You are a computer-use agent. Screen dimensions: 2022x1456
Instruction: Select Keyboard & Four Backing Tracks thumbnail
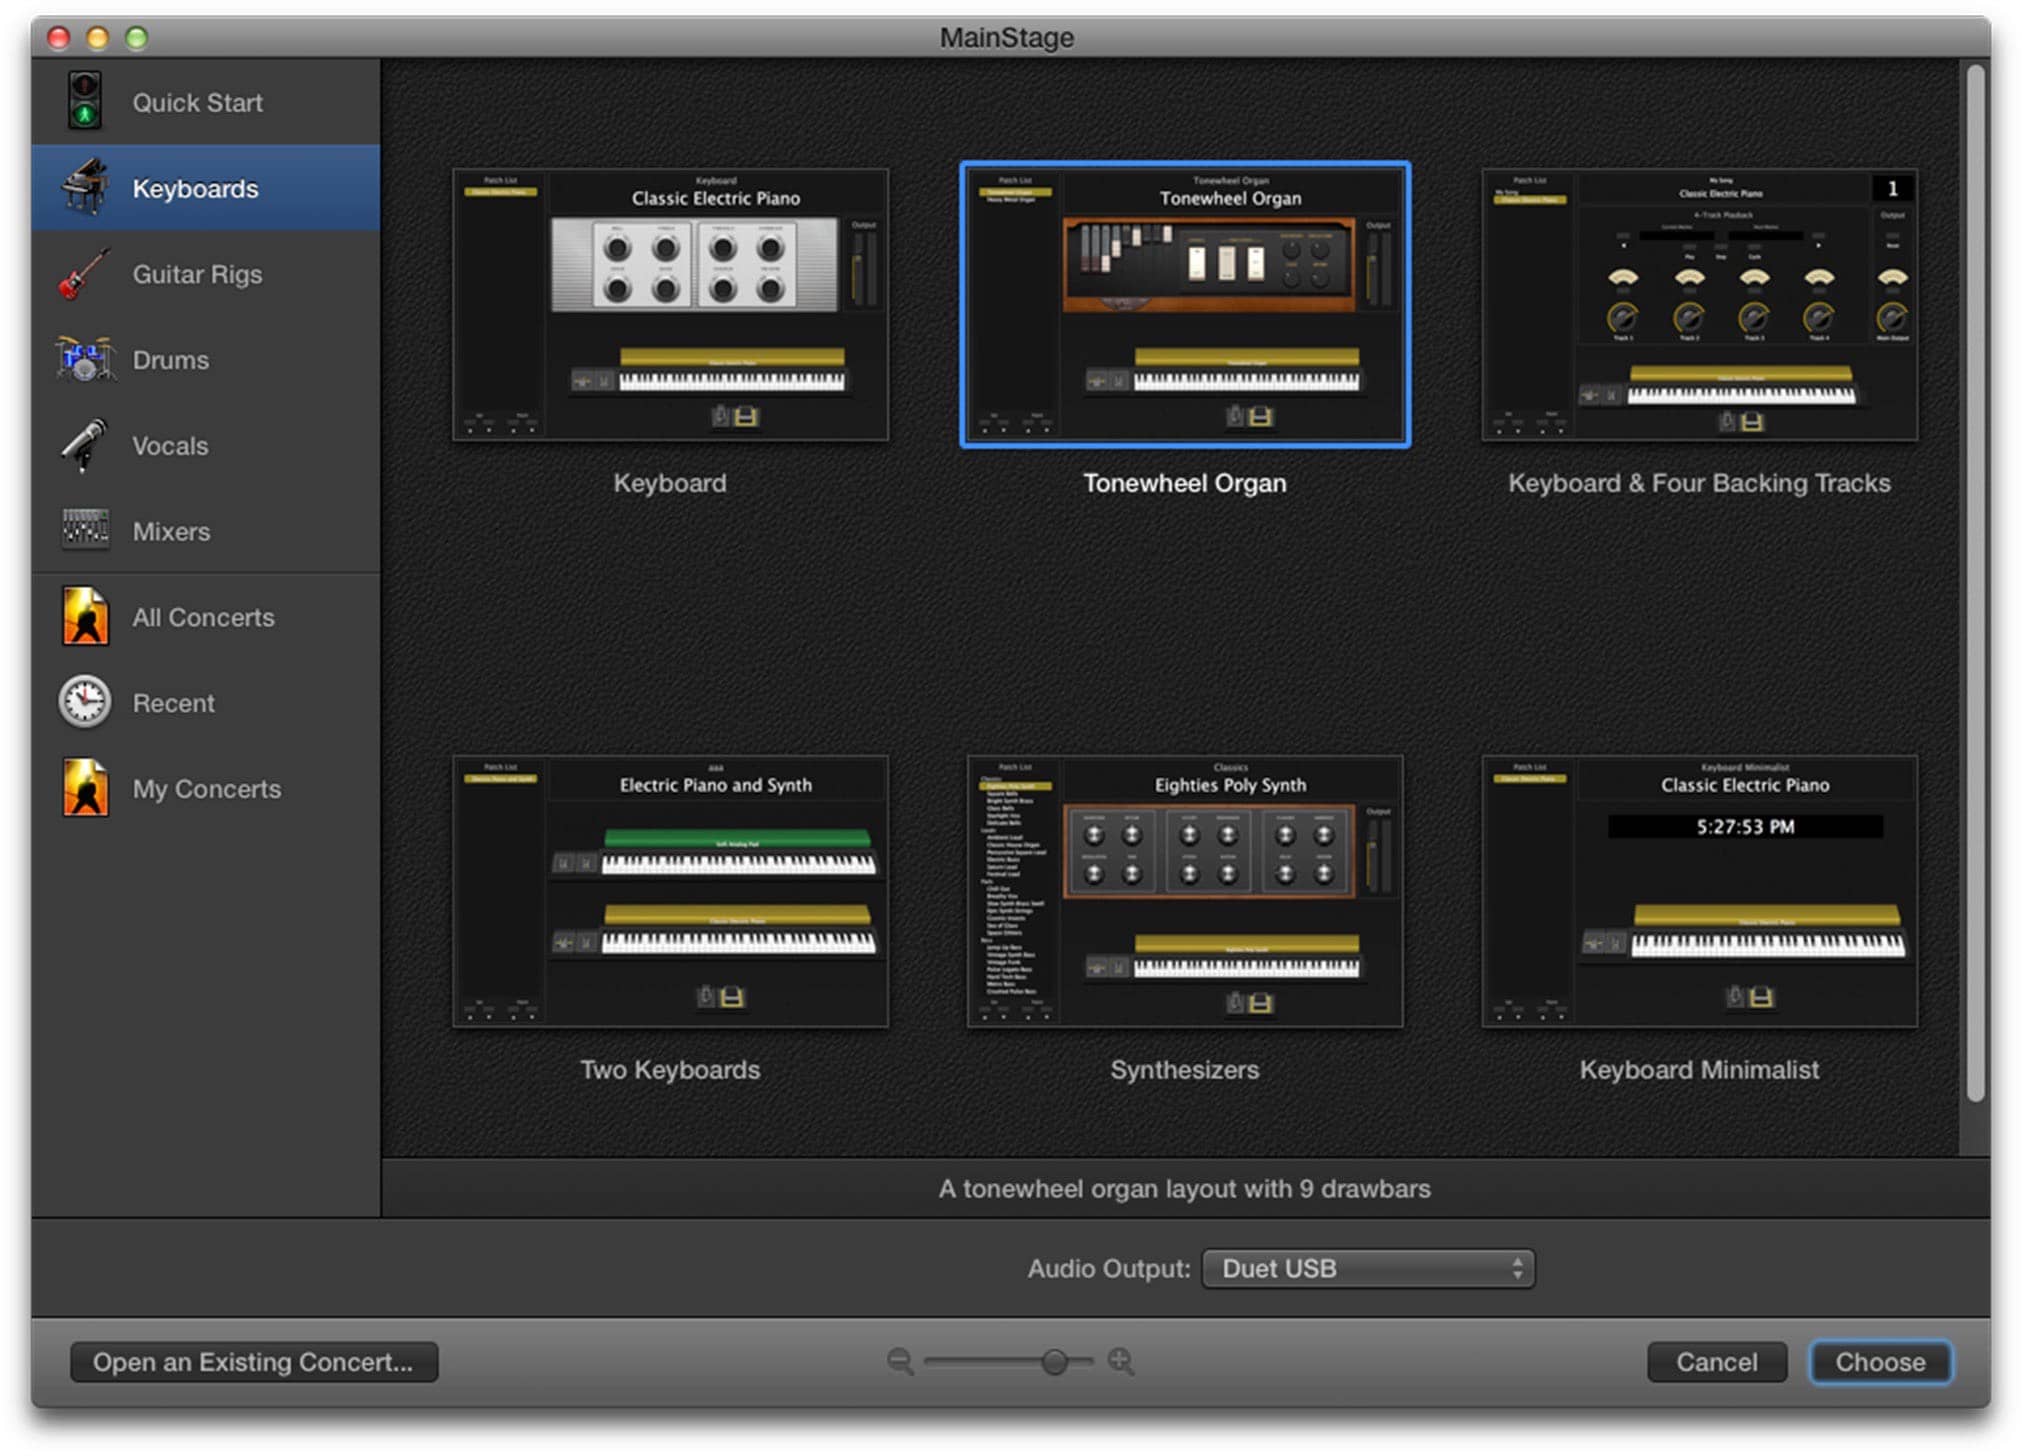point(1699,304)
